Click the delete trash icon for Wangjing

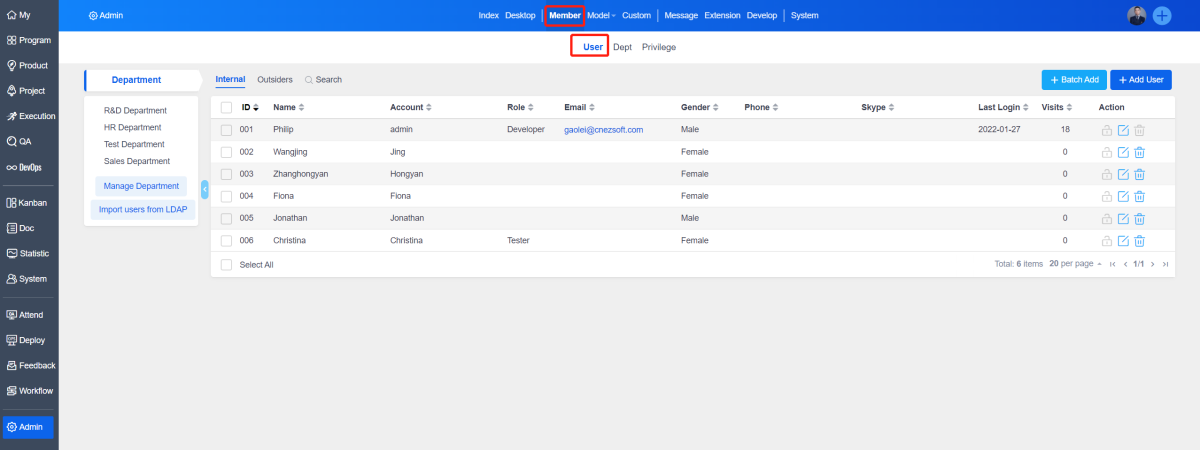click(1139, 152)
